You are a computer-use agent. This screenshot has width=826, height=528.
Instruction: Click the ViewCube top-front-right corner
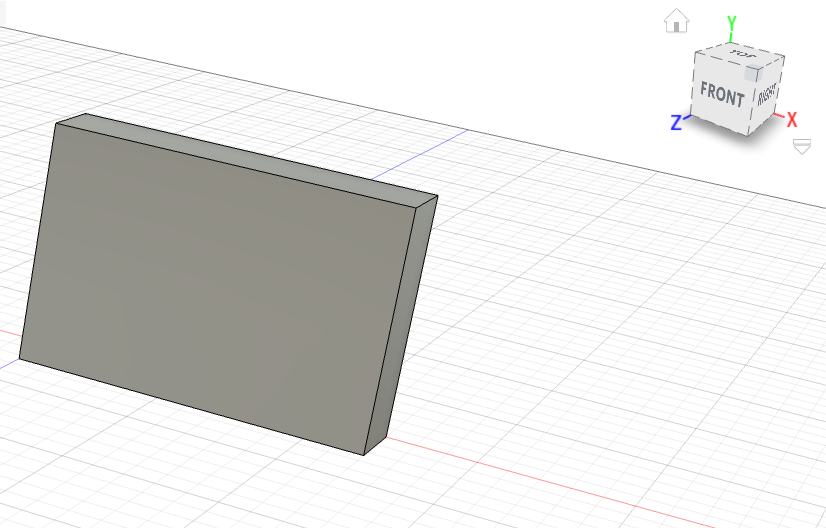tap(753, 73)
